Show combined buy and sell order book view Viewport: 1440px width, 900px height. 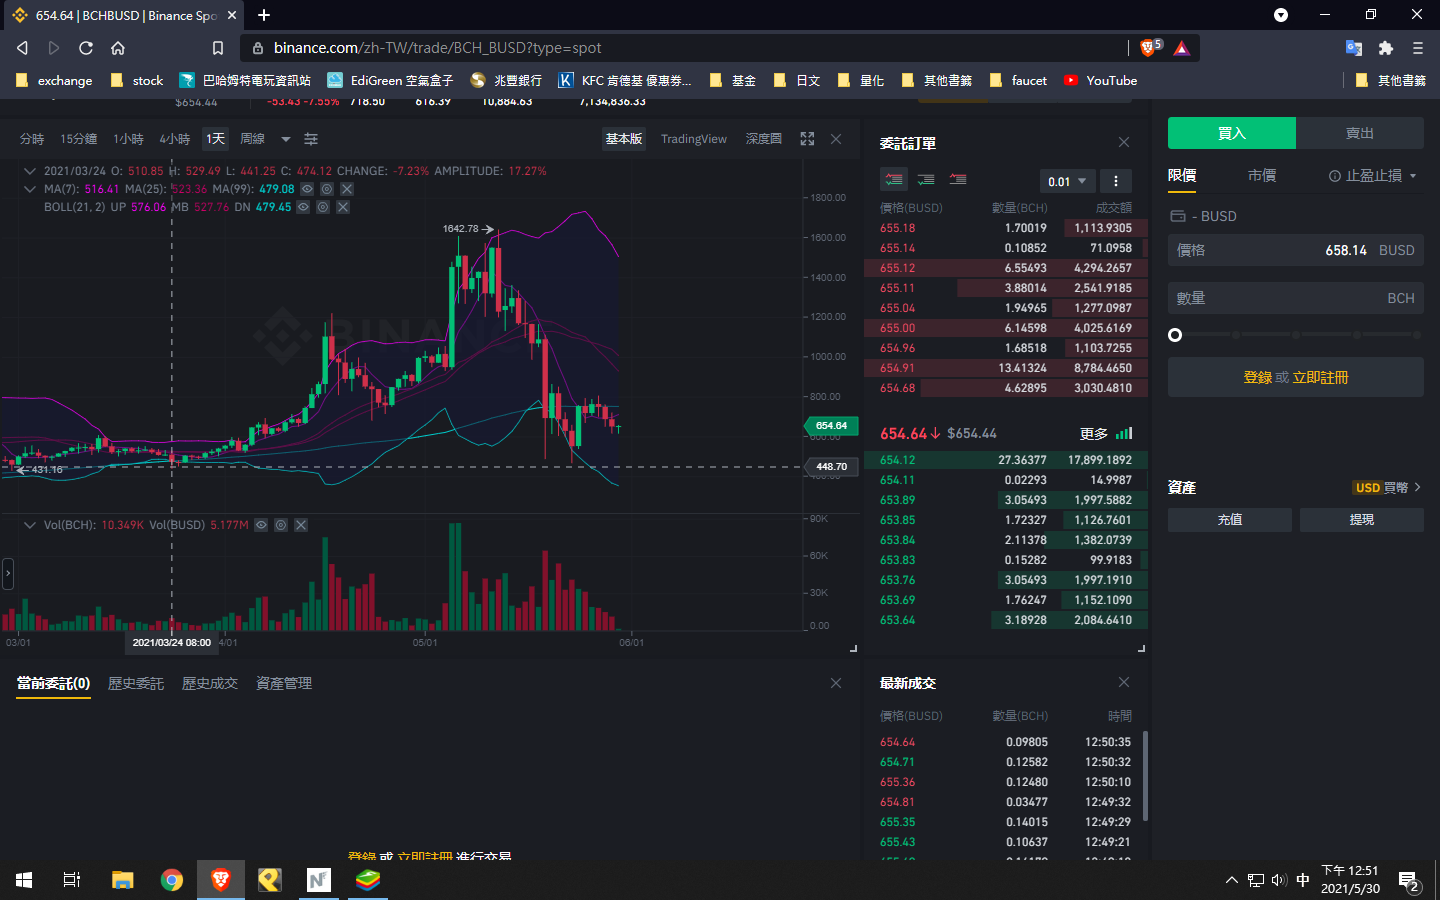894,180
